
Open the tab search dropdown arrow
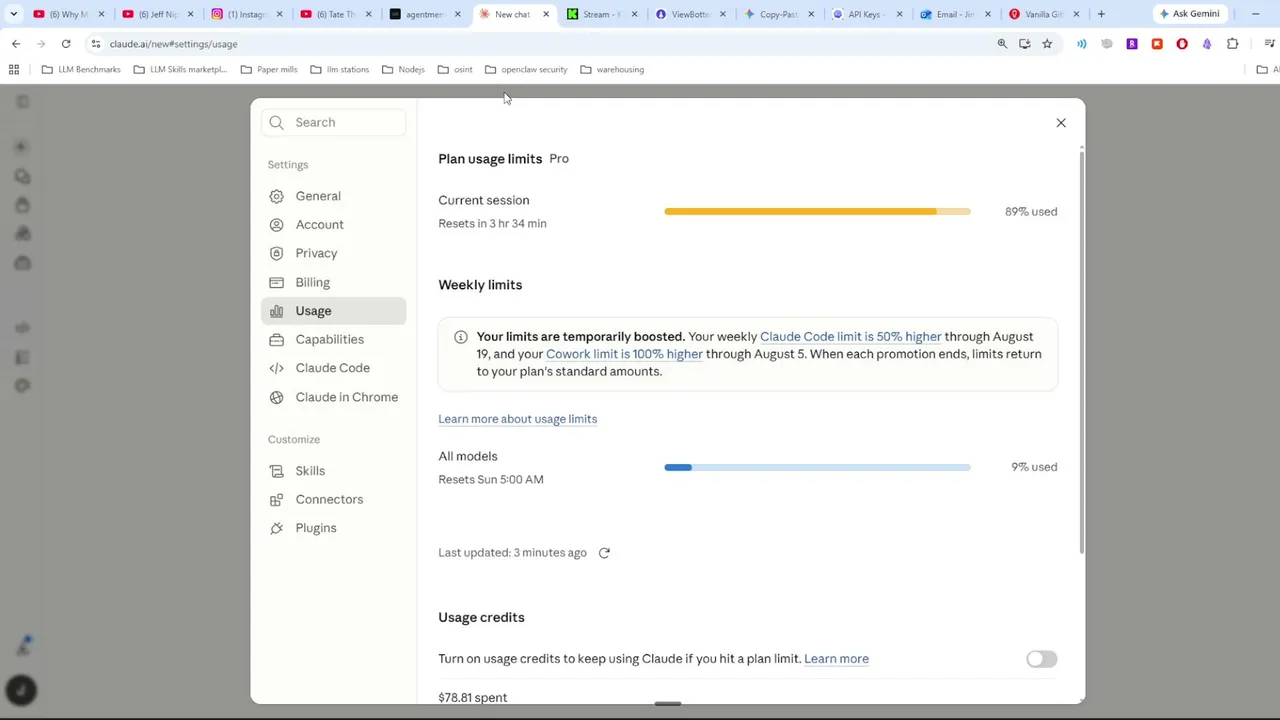pos(13,14)
